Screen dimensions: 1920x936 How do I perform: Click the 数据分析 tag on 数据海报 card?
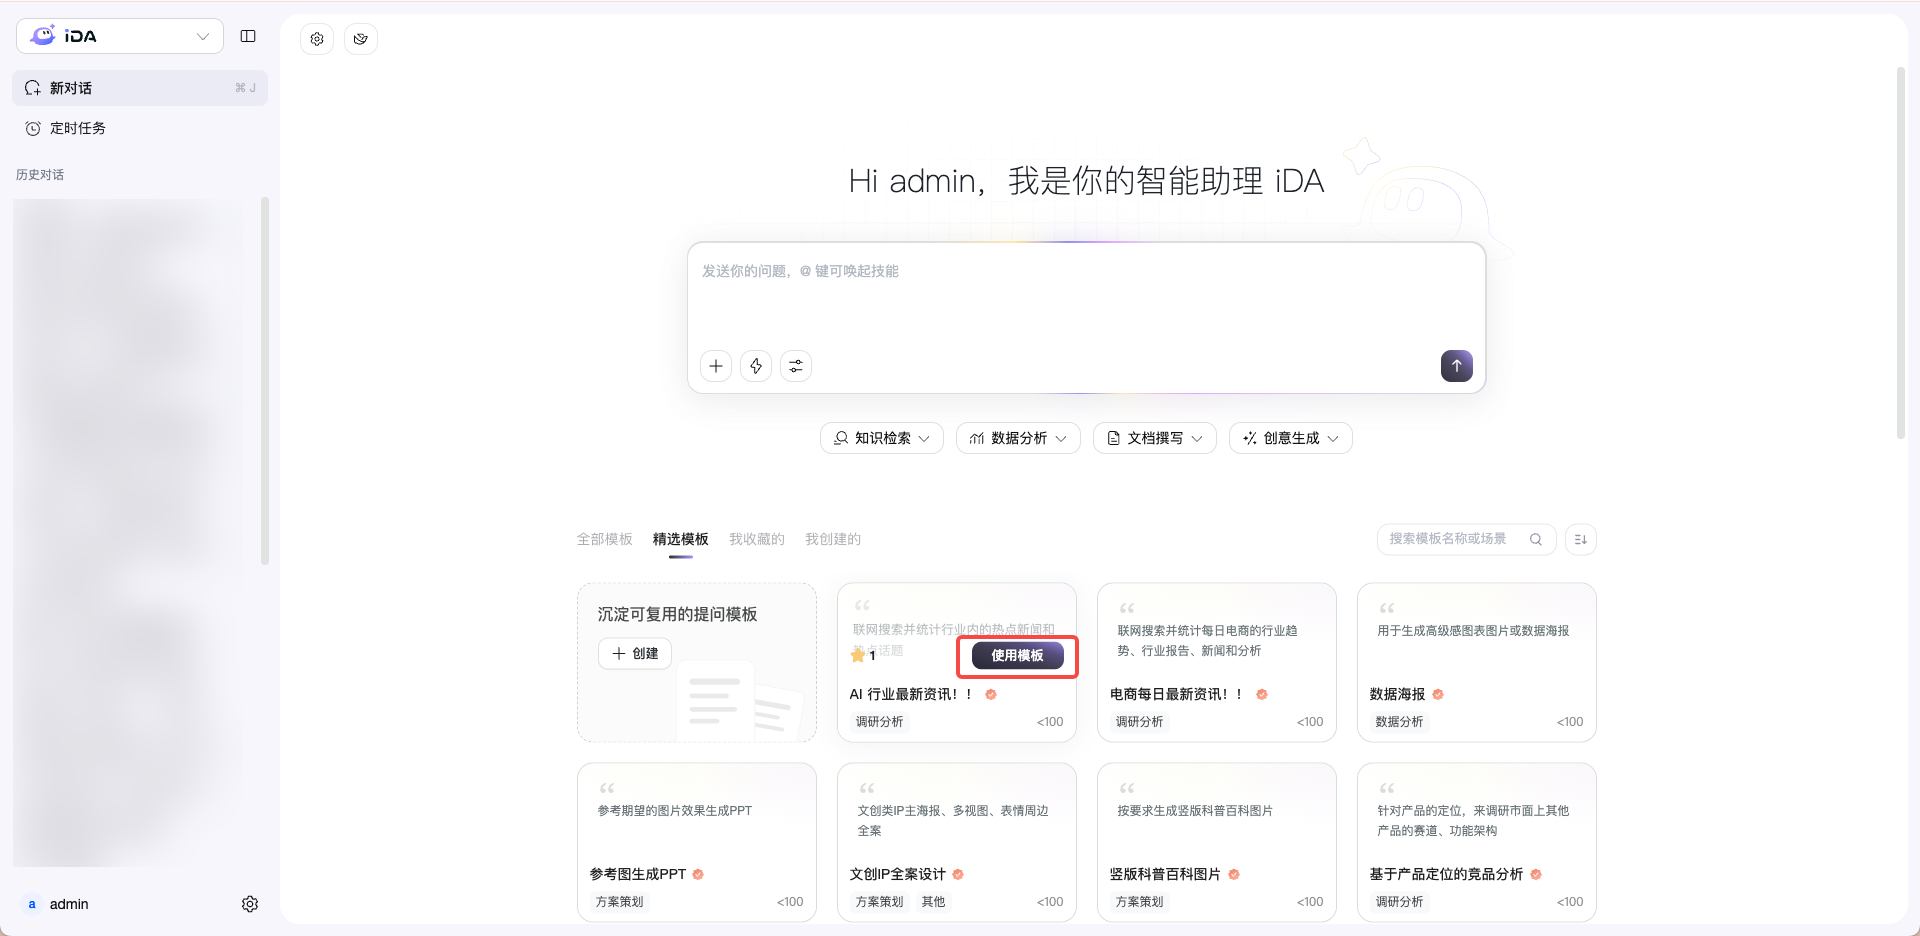(1399, 722)
